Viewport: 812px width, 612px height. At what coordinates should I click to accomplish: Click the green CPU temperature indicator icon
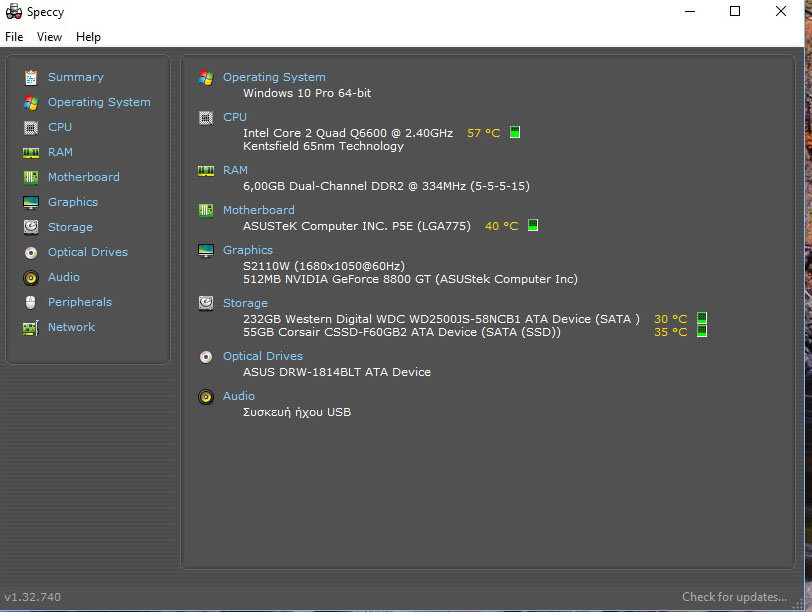(515, 132)
